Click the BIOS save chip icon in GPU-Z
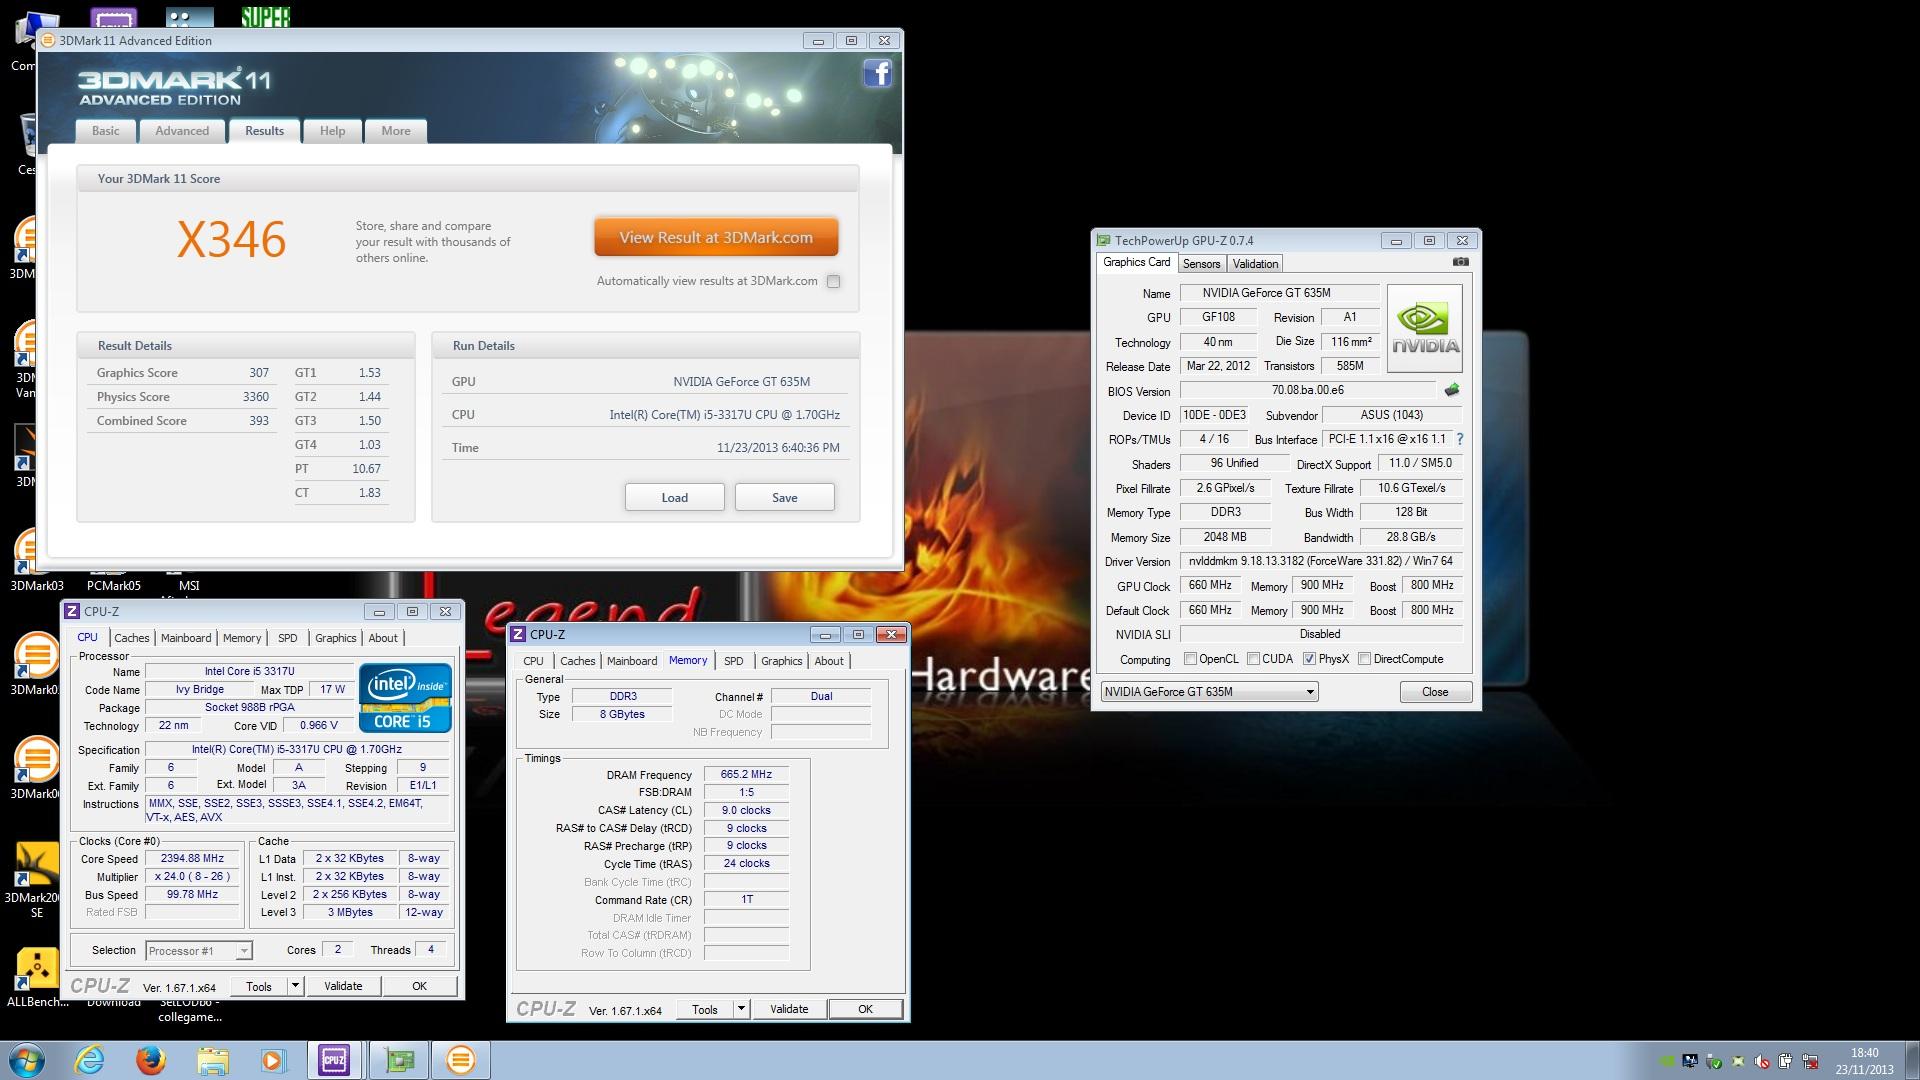The width and height of the screenshot is (1920, 1080). 1452,390
